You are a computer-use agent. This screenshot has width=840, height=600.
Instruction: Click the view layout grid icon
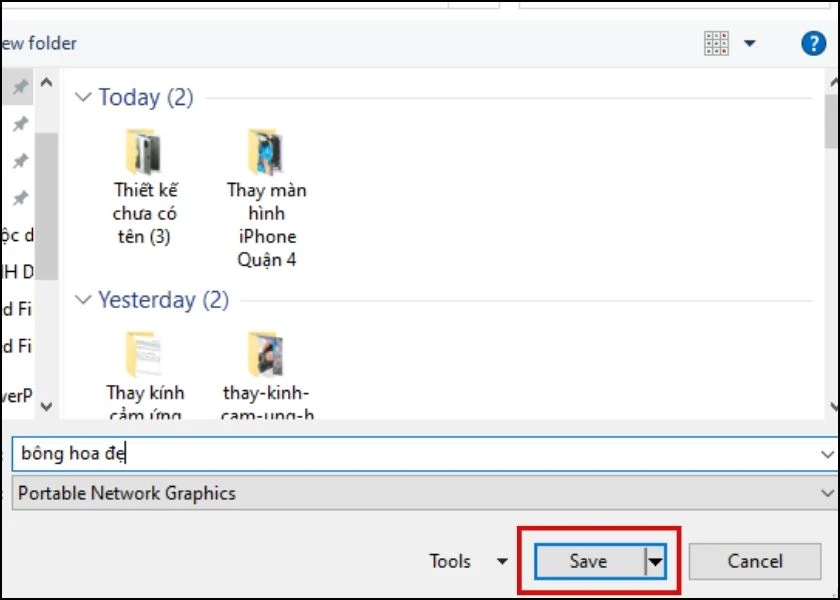click(716, 43)
